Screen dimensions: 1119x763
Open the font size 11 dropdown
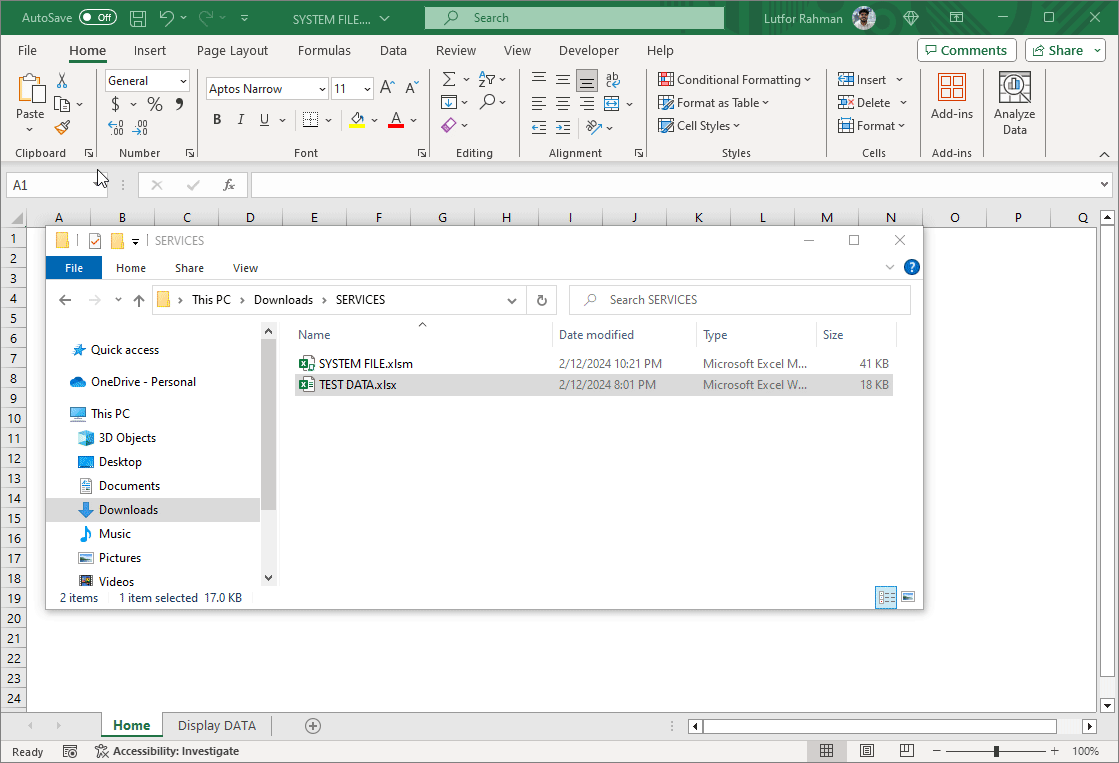367,89
